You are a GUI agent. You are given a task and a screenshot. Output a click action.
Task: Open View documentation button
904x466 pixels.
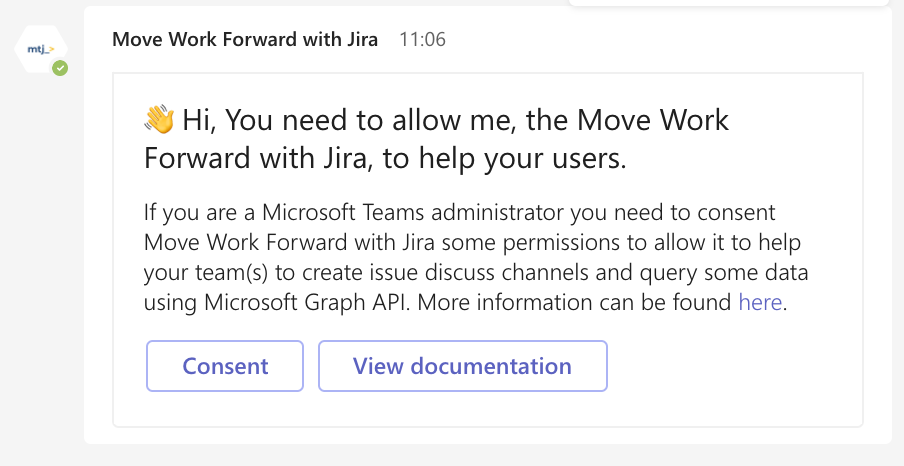(x=462, y=366)
